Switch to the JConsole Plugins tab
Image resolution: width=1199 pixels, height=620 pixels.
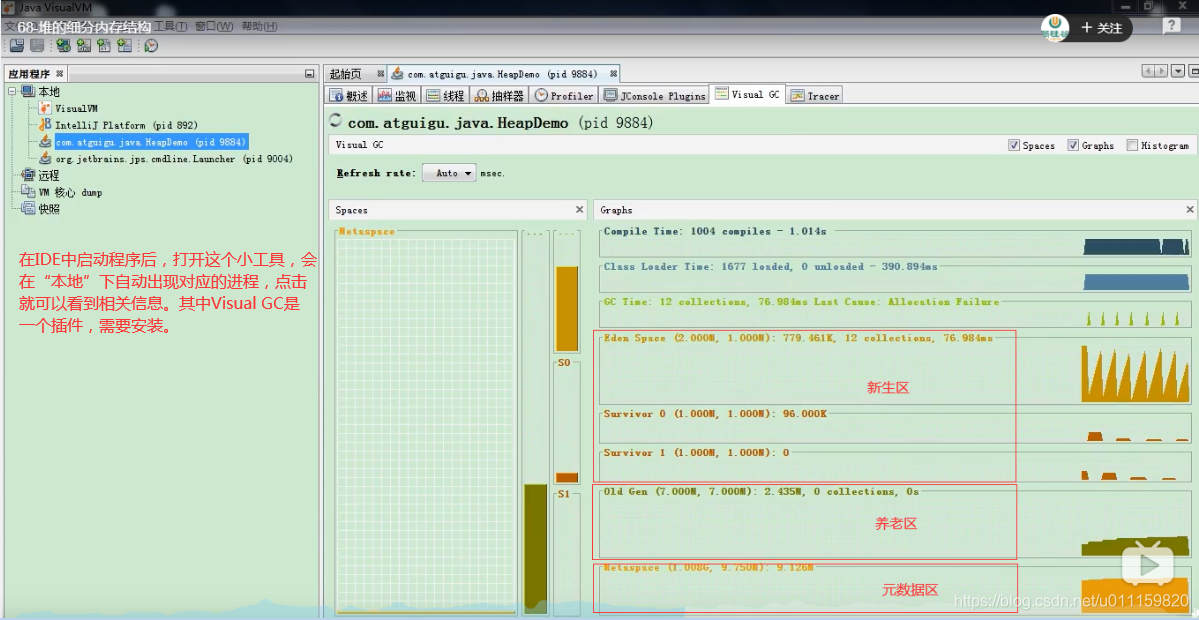655,96
